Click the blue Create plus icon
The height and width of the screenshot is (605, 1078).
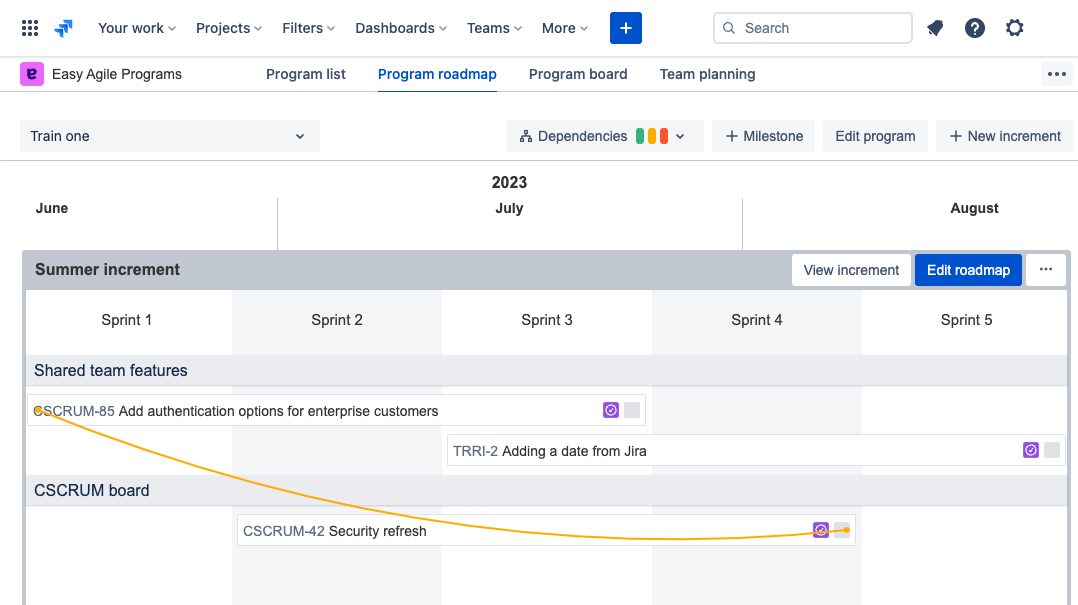[626, 28]
